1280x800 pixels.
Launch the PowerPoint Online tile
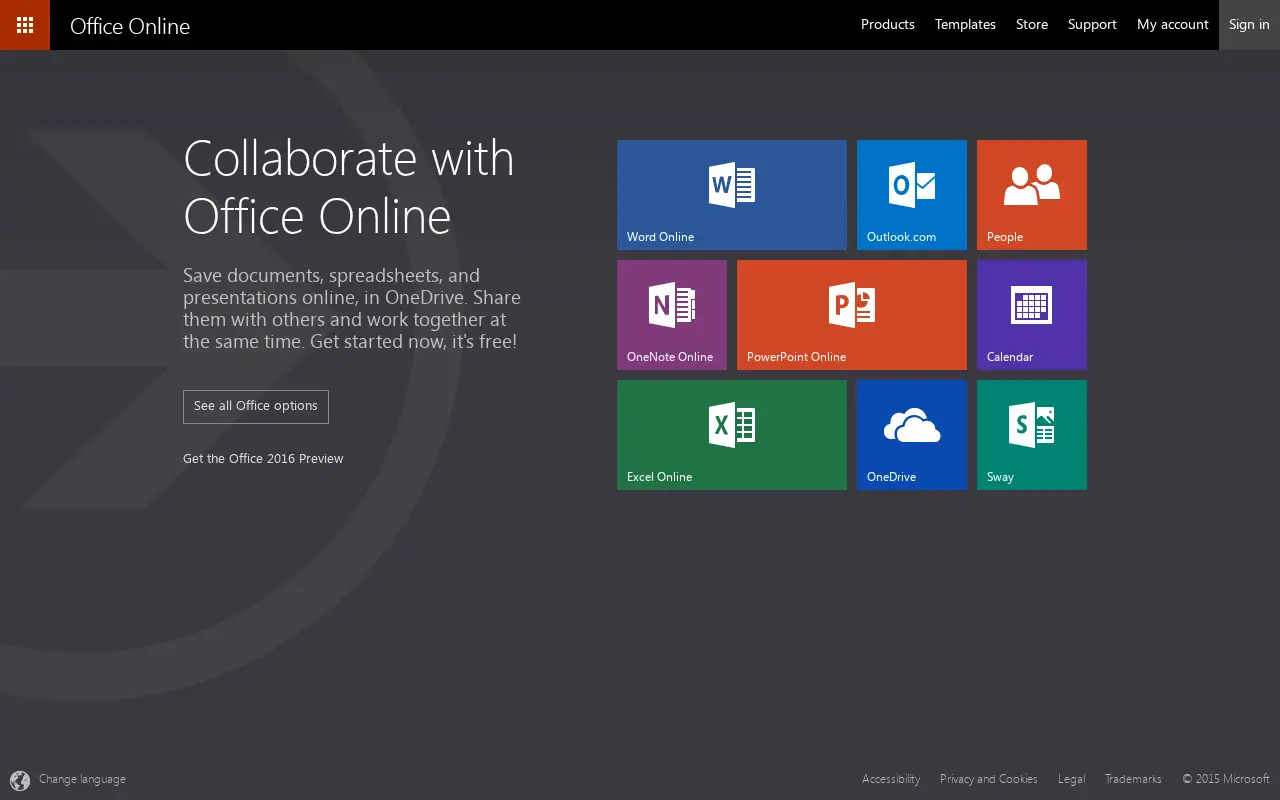pyautogui.click(x=852, y=315)
